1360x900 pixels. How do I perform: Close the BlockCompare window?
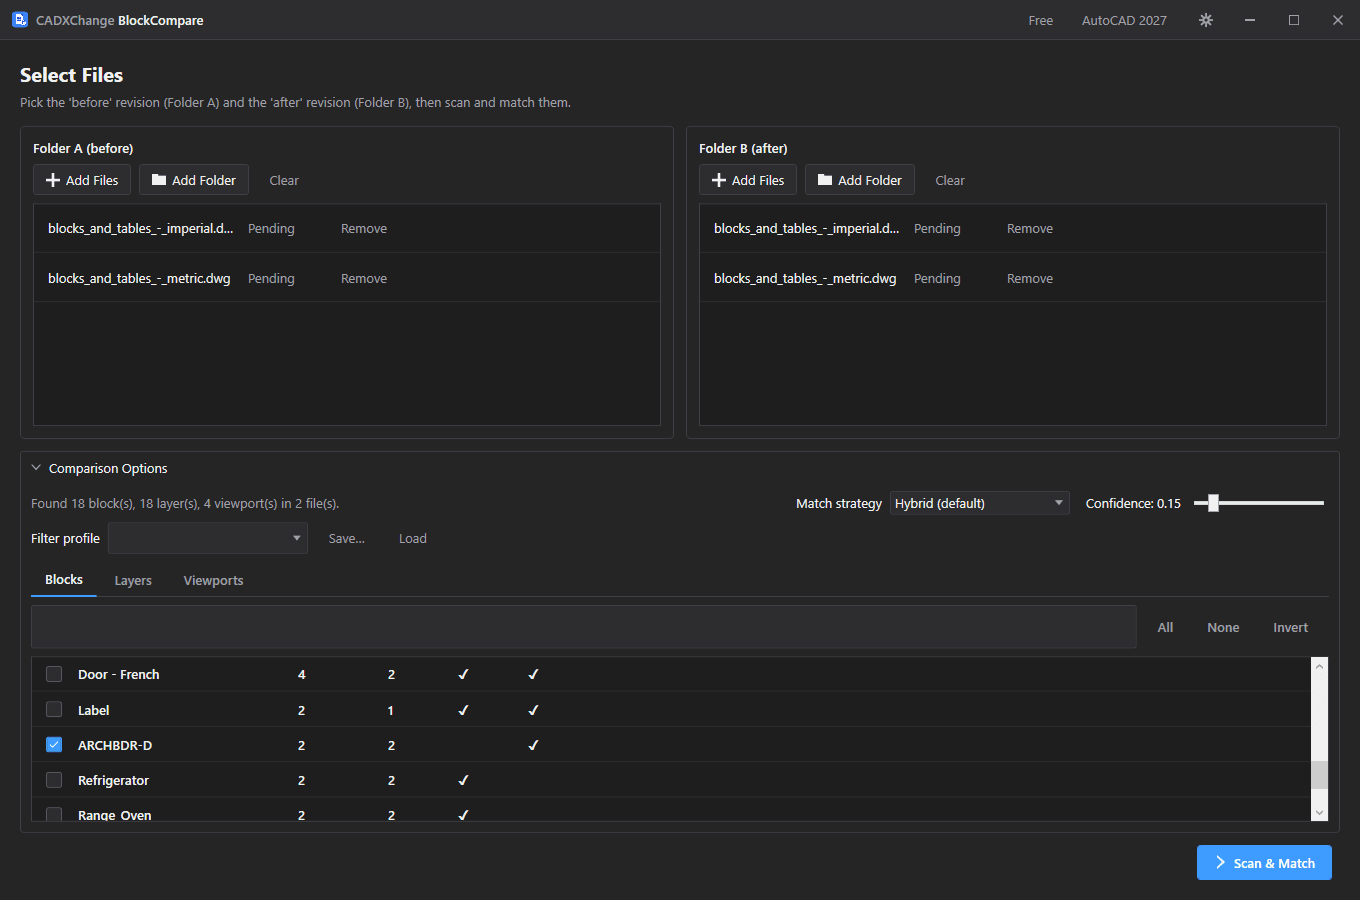(x=1338, y=20)
